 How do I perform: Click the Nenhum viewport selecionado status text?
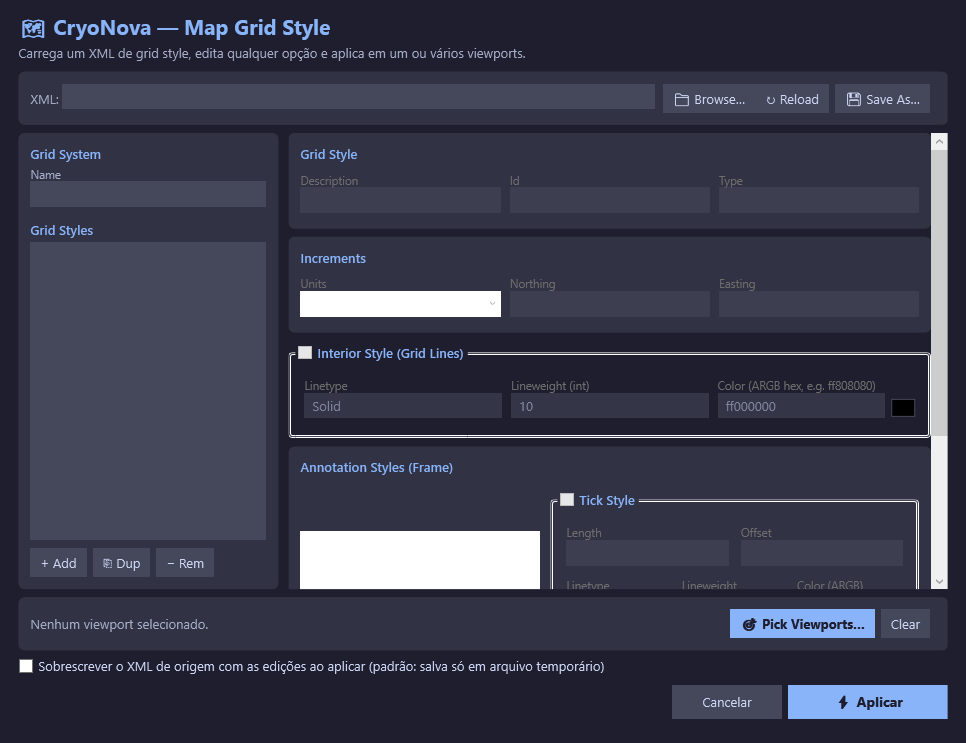point(120,625)
